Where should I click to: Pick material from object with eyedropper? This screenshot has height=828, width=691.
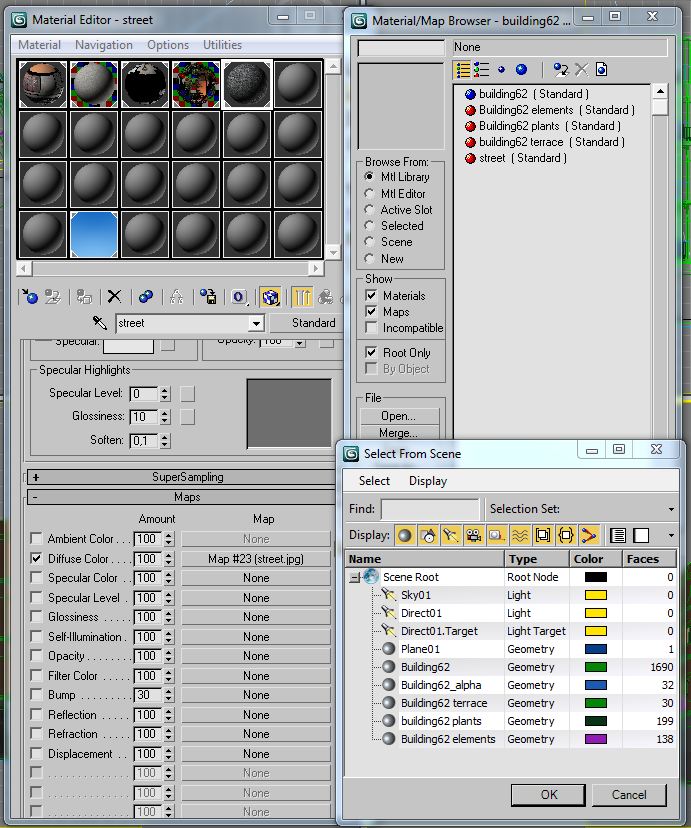point(100,322)
